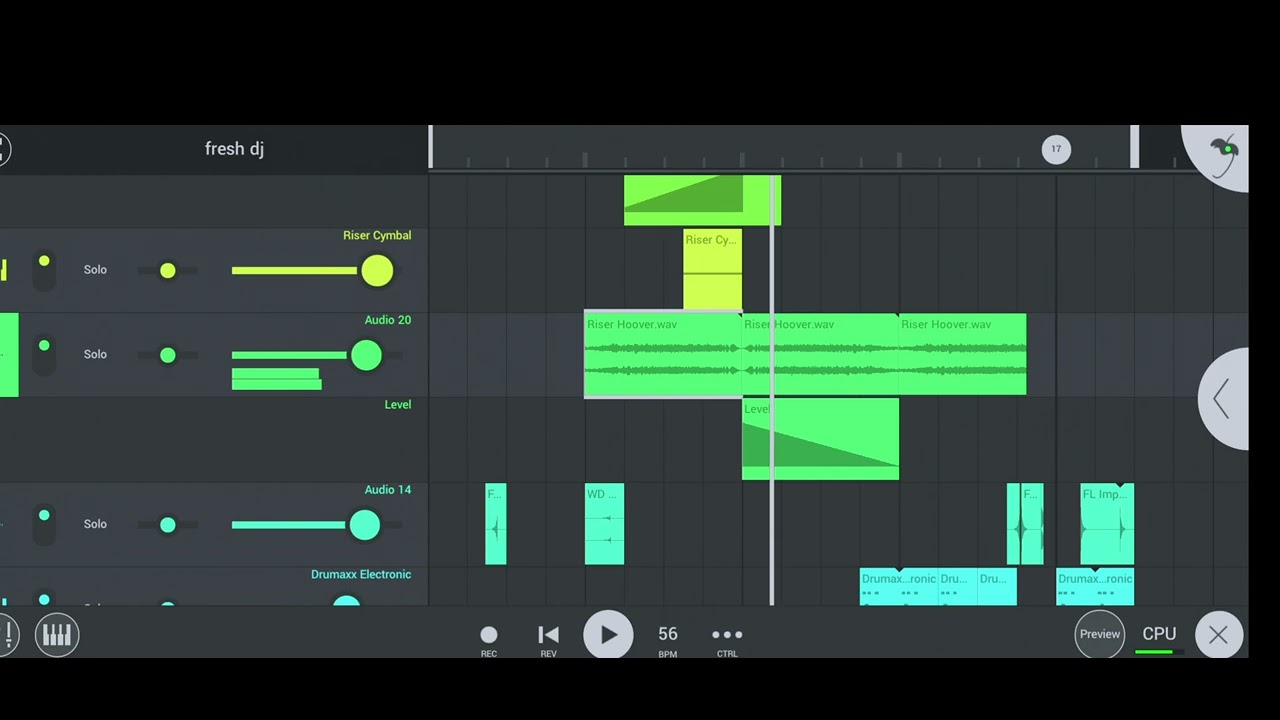Toggle mute on Audio 14 track
Image resolution: width=1280 pixels, height=720 pixels.
tap(44, 524)
